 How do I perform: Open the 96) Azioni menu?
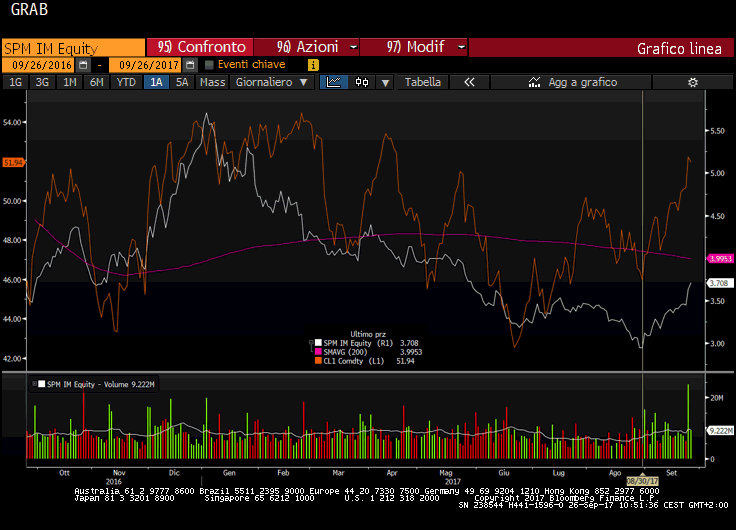pos(307,47)
